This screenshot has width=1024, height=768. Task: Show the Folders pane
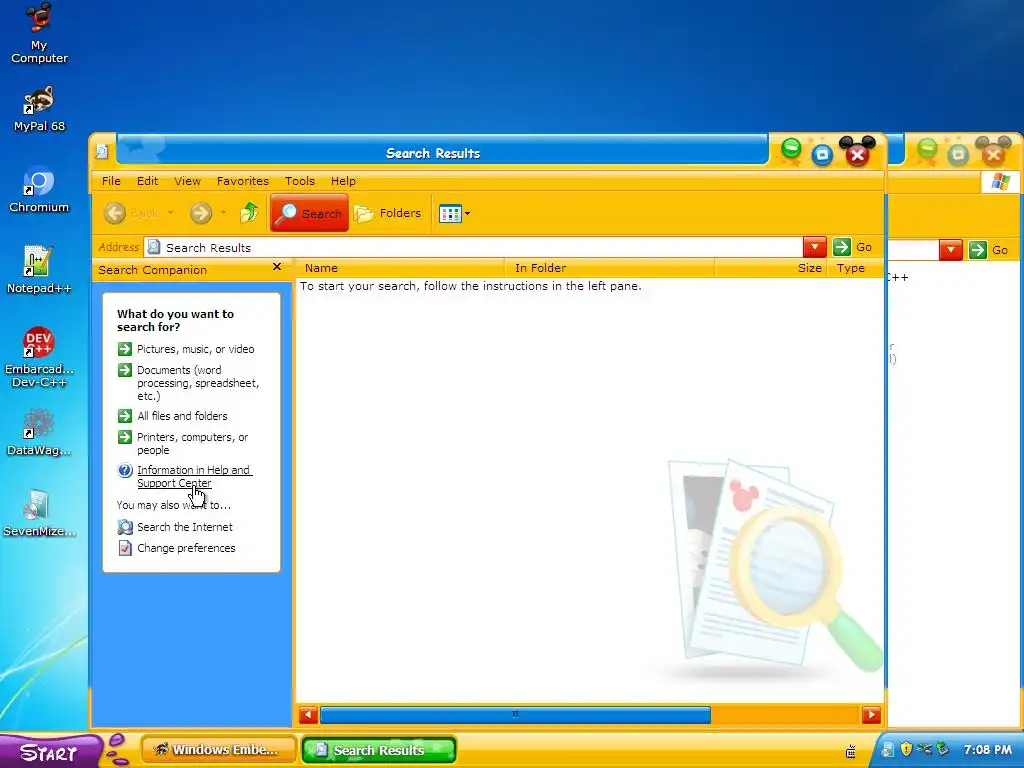388,213
